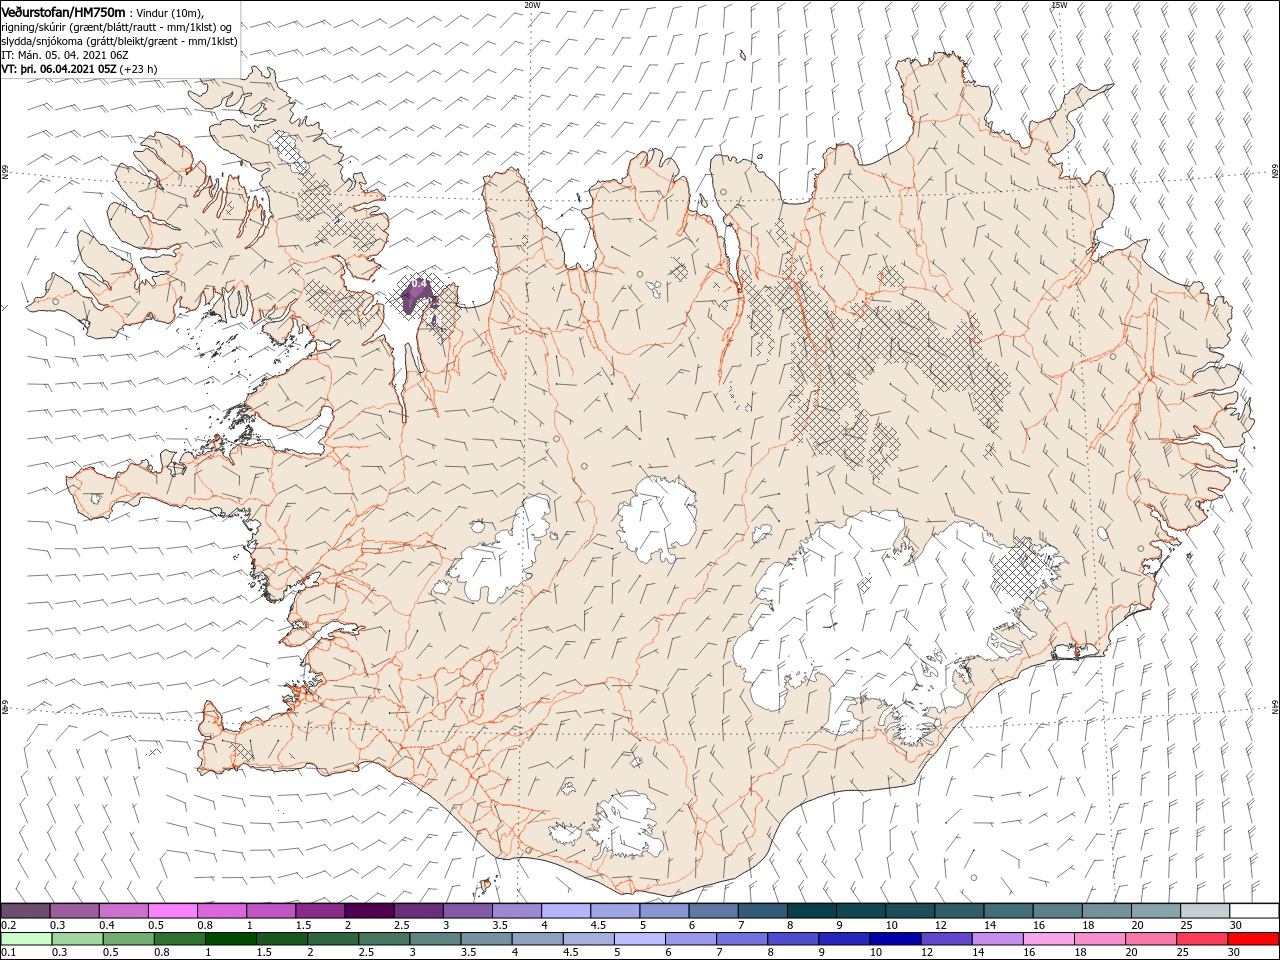The image size is (1280, 960).
Task: Select lower legend pale green swatch at 0.1
Action: click(x=26, y=939)
